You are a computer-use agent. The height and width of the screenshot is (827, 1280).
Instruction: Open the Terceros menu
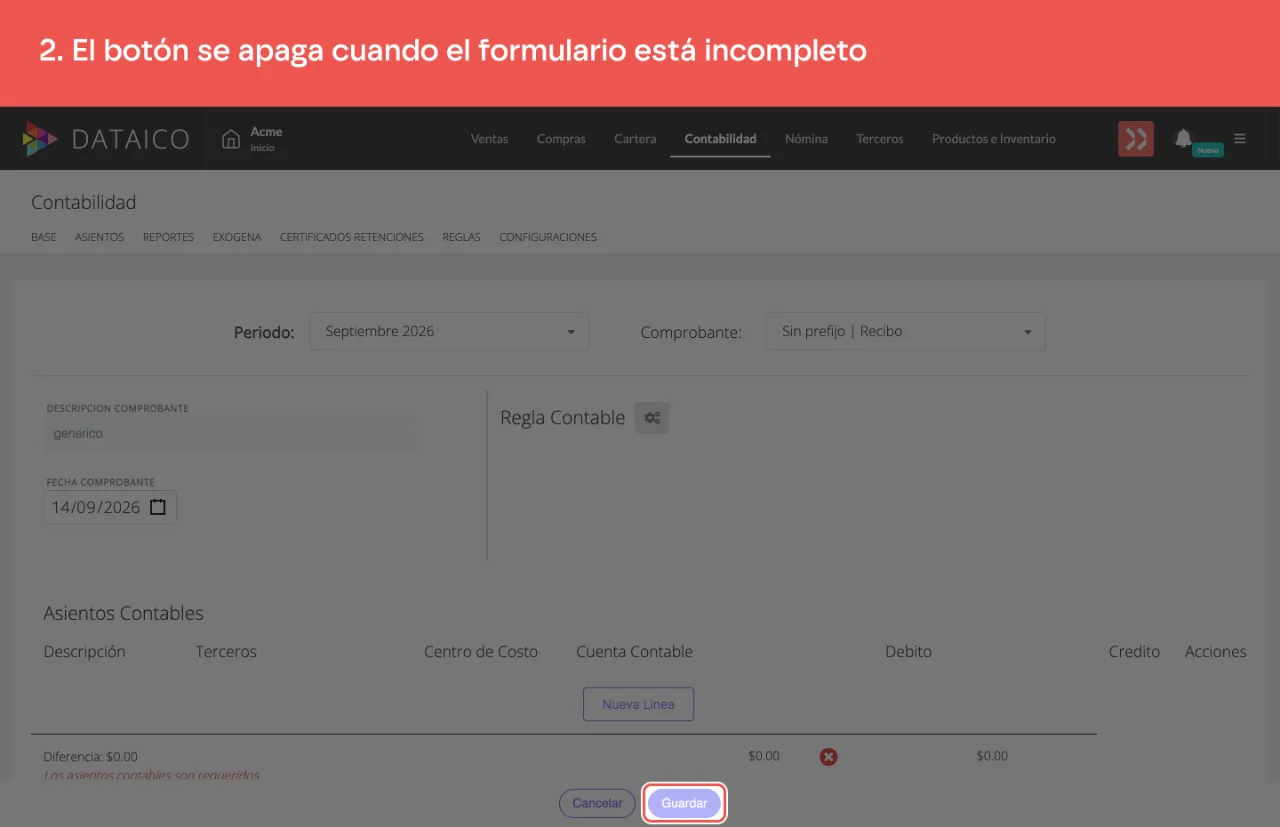[x=880, y=139]
